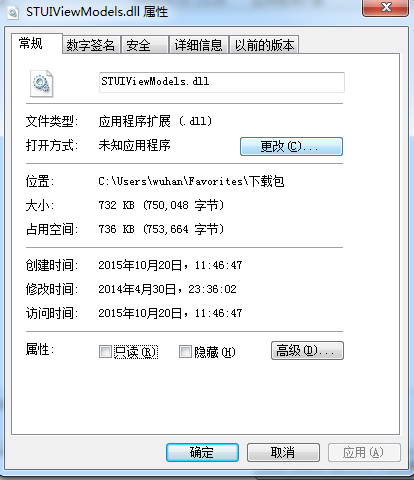414x480 pixels.
Task: Close the properties dialog with X
Action: [385, 7]
